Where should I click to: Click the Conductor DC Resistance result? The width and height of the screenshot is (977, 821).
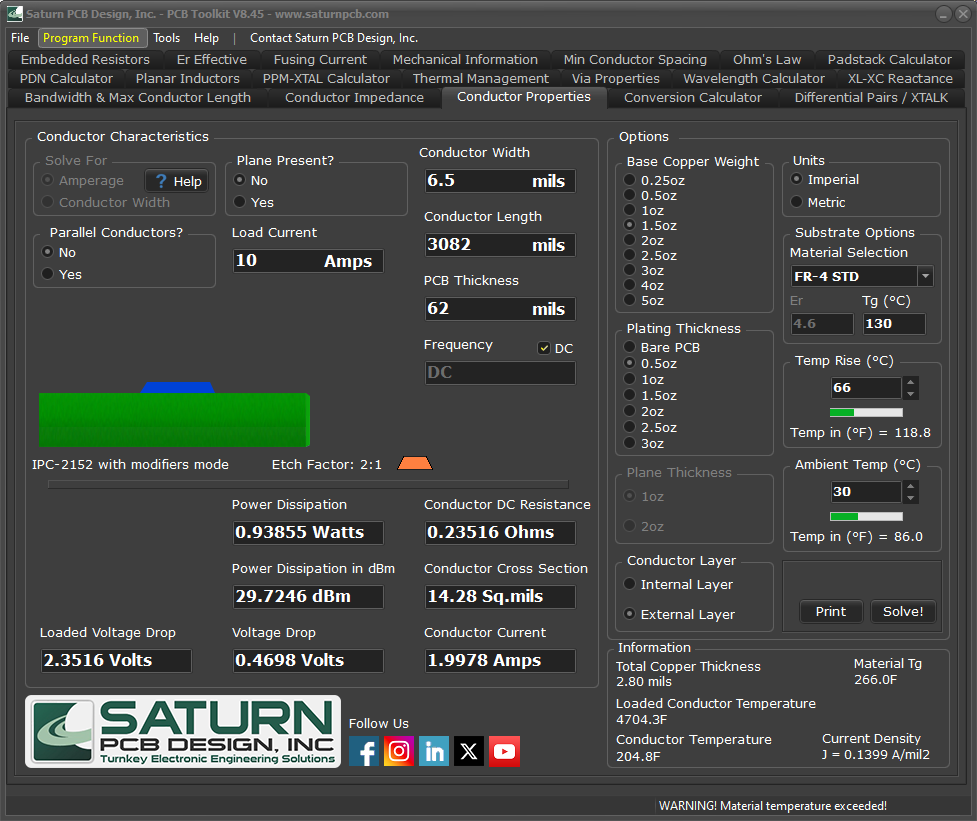coord(500,533)
